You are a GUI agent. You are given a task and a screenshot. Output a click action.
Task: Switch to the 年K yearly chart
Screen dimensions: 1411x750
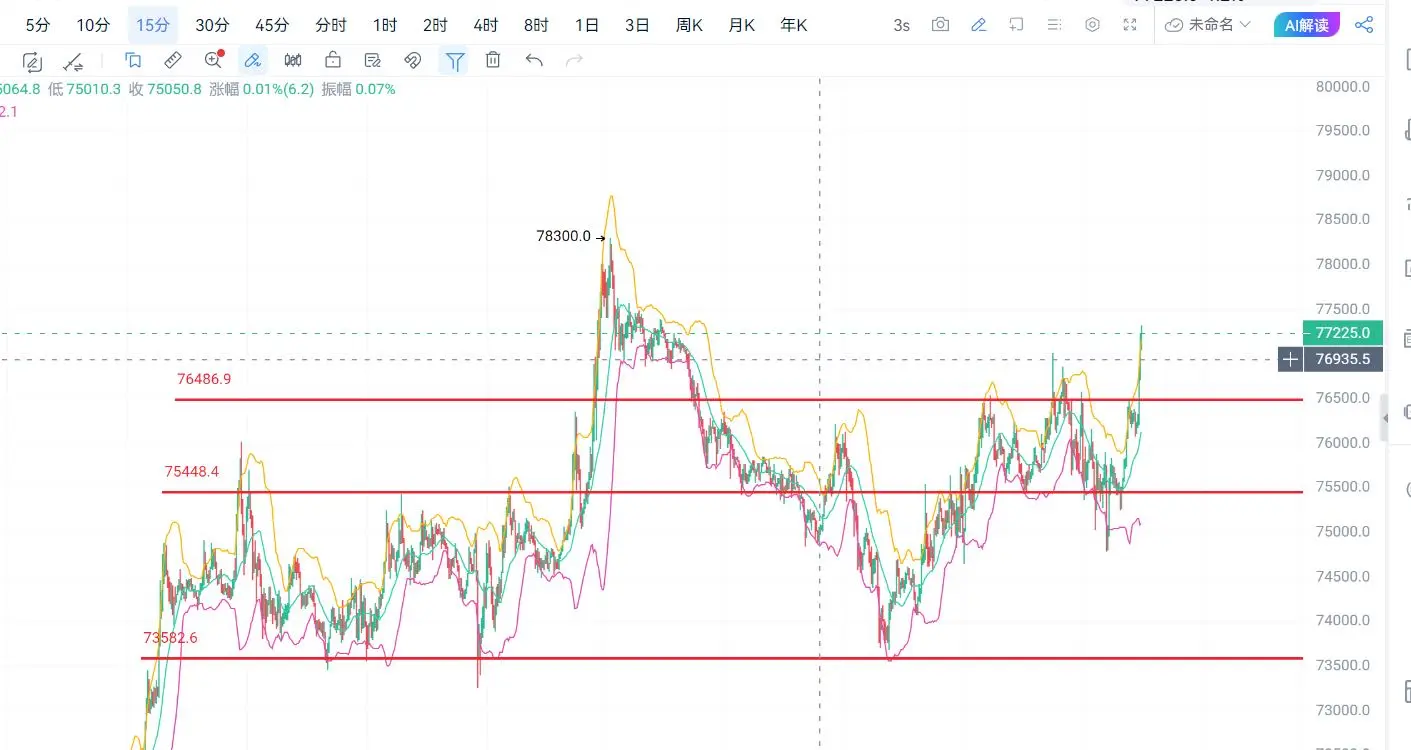click(x=794, y=25)
